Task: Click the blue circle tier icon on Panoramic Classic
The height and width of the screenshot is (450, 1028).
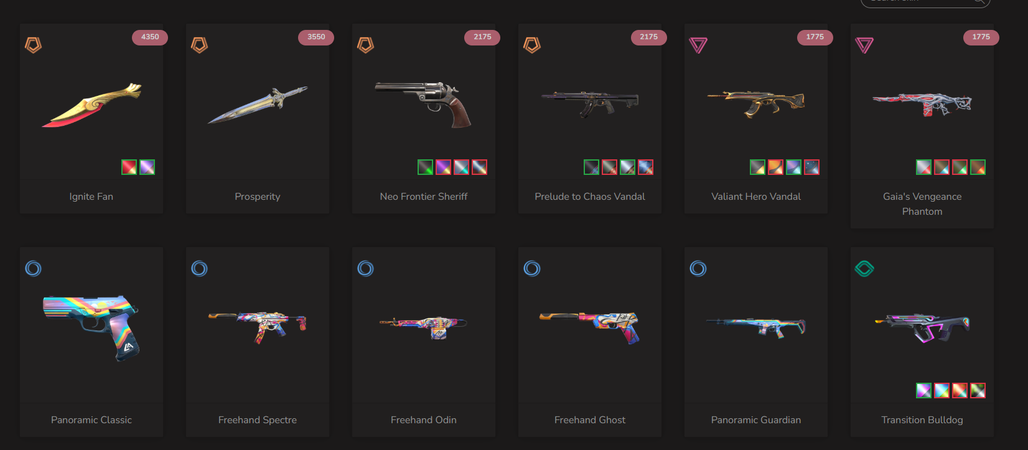Action: 33,268
